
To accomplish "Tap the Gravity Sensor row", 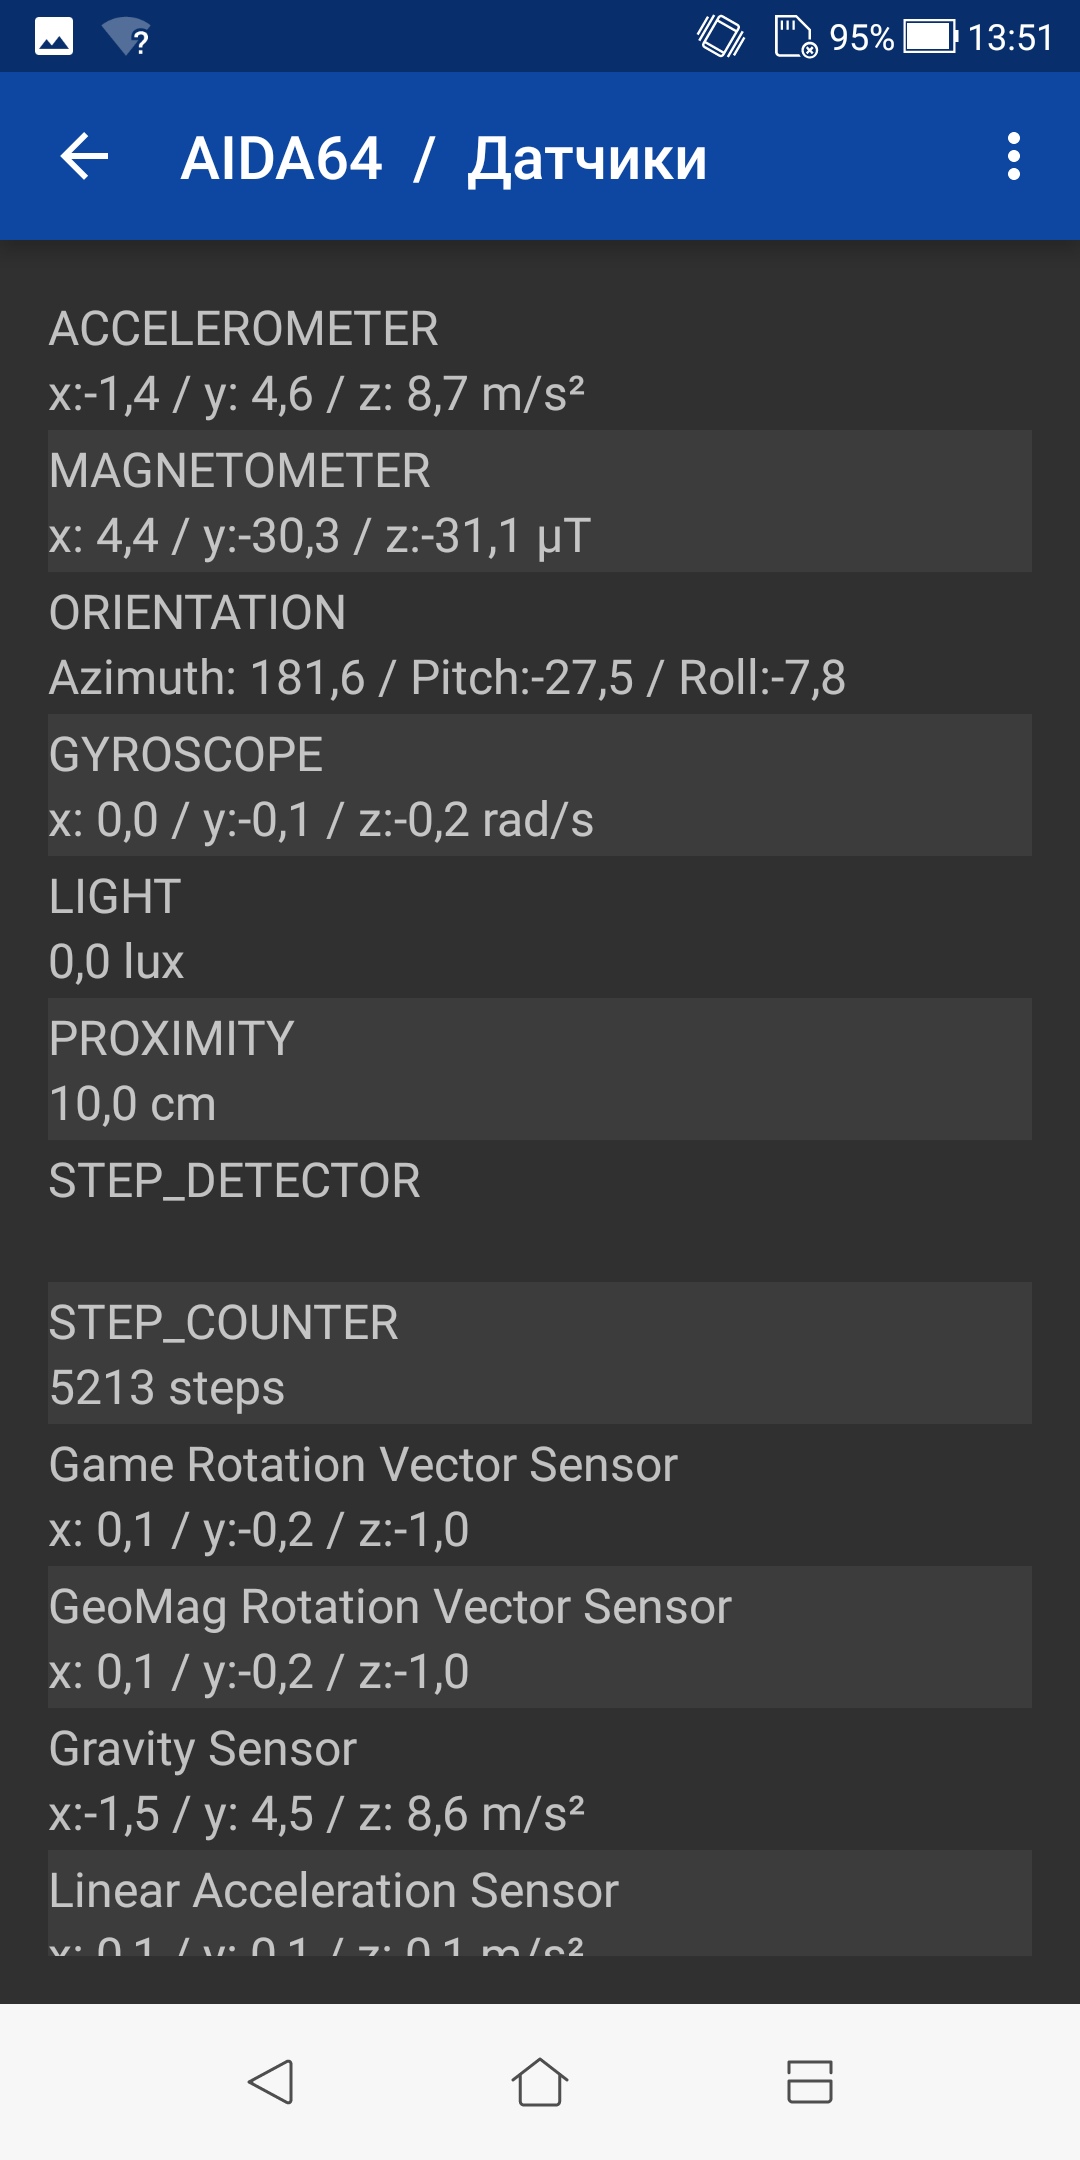I will tap(540, 1779).
